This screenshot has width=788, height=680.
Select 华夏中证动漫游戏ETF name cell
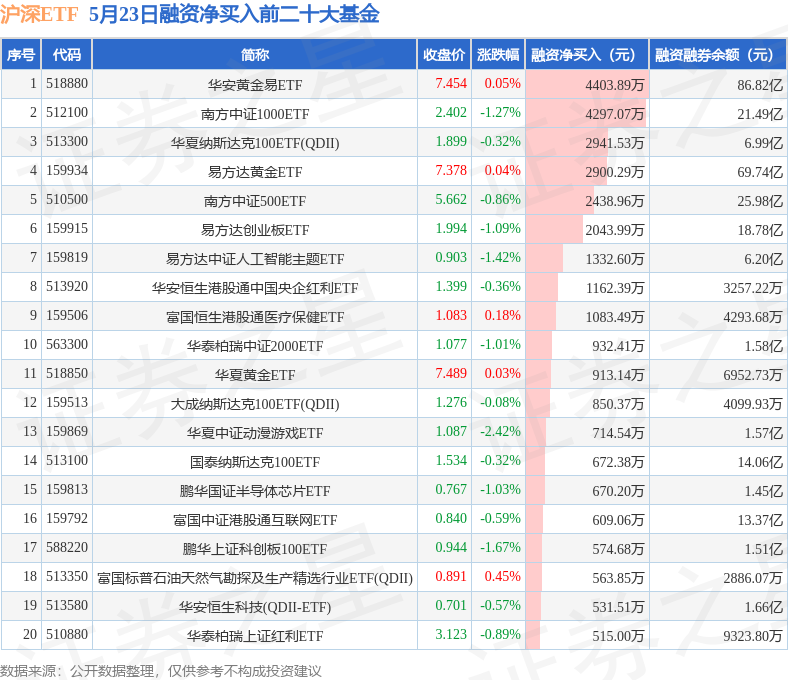tap(255, 433)
